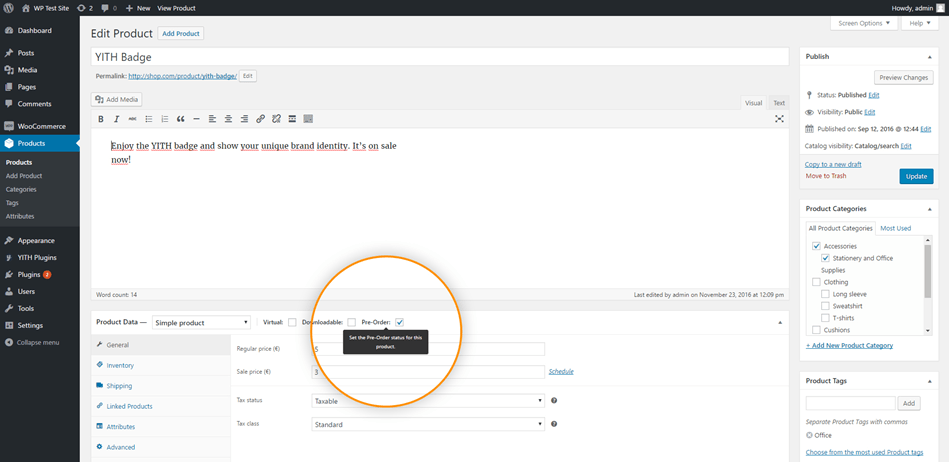
Task: Enter distraction-free writing mode
Action: coord(779,119)
